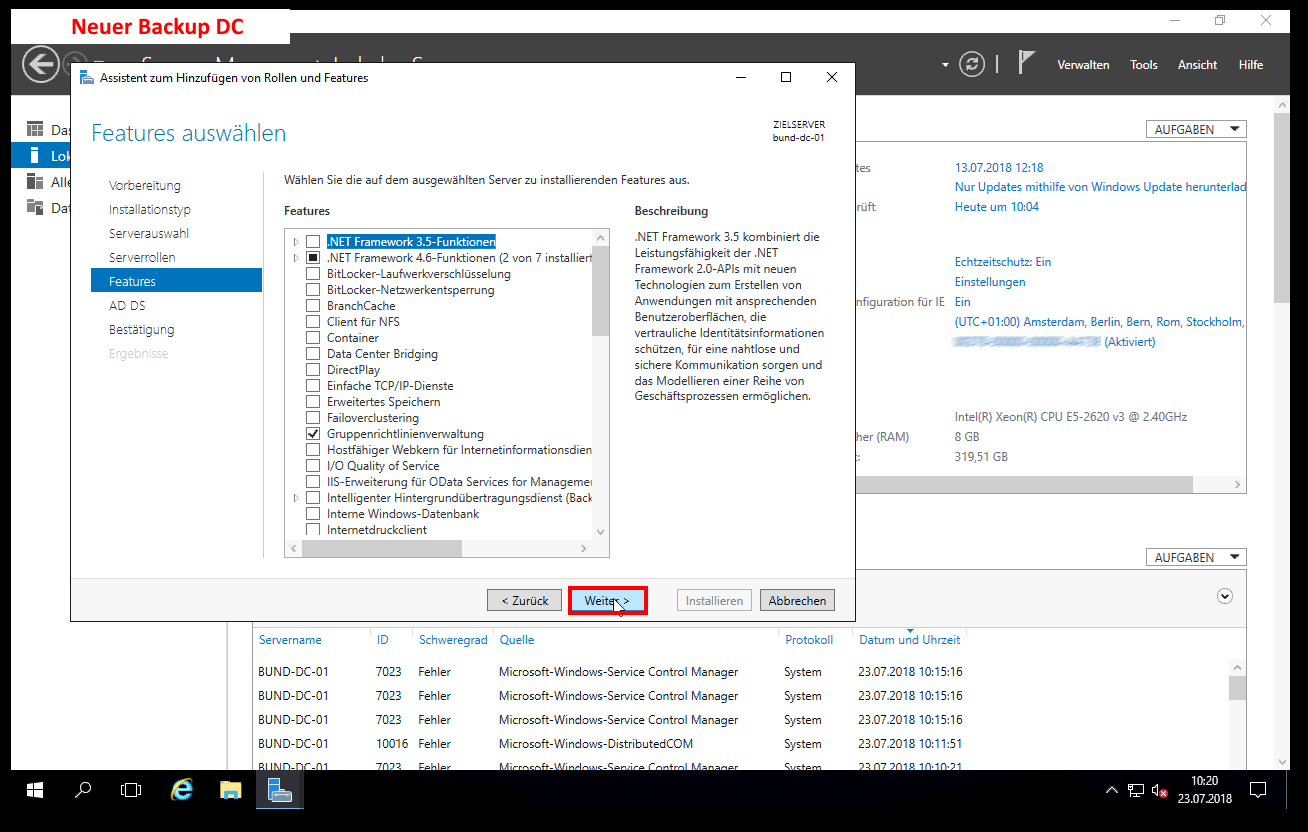
Task: Click Einstellungen link in properties
Action: pyautogui.click(x=990, y=281)
